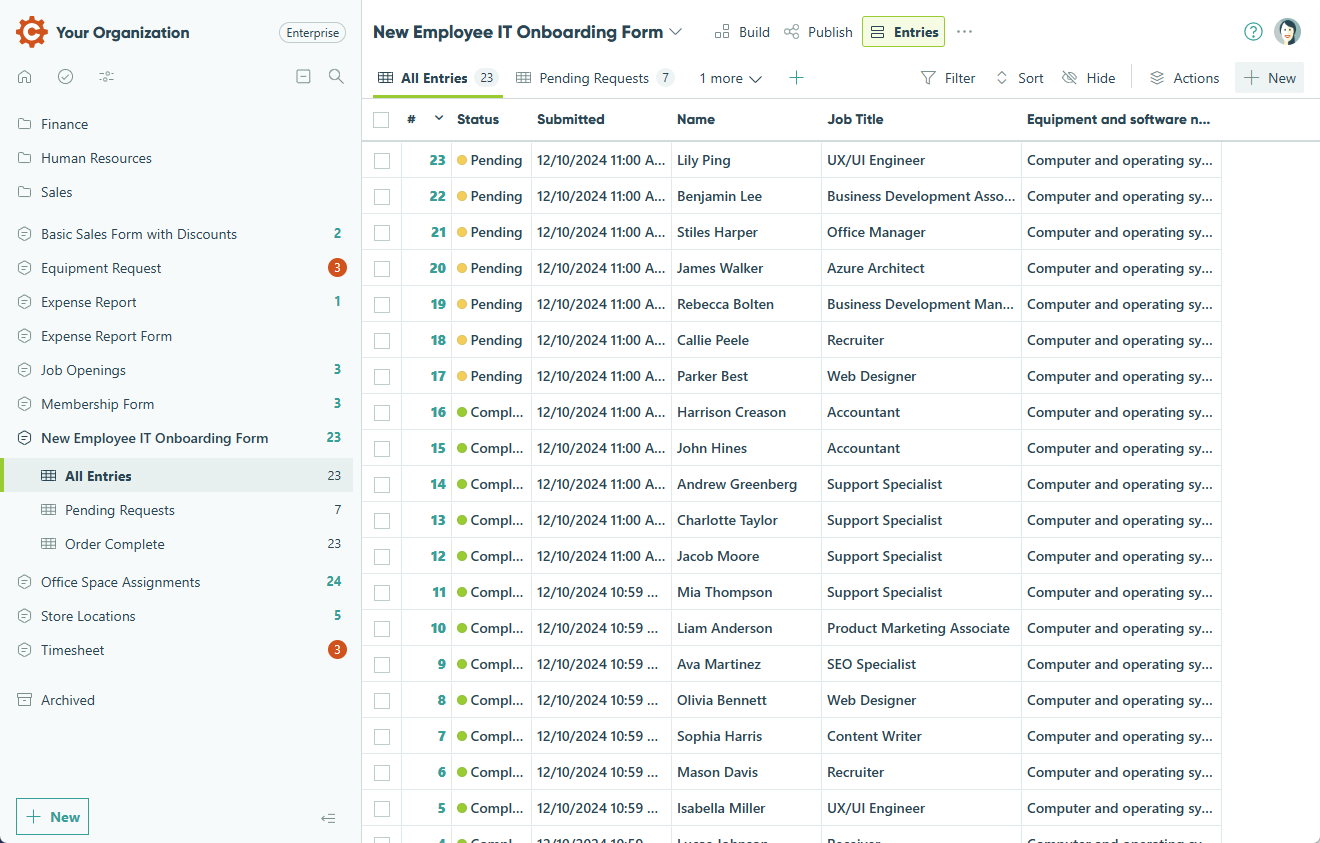Click the Cognito Forms organization logo

click(x=32, y=32)
